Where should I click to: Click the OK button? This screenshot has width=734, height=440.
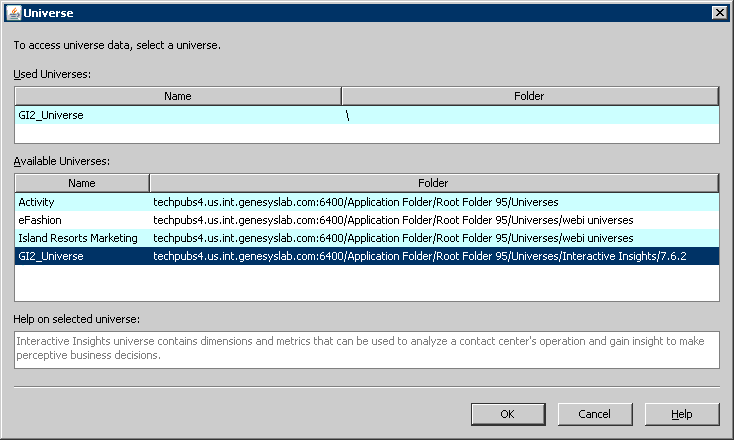pos(507,414)
